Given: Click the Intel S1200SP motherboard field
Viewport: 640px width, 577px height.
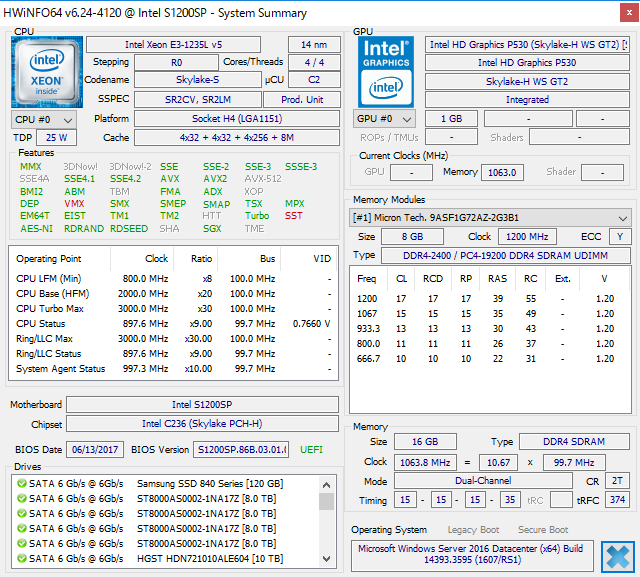Looking at the screenshot, I should [x=202, y=404].
